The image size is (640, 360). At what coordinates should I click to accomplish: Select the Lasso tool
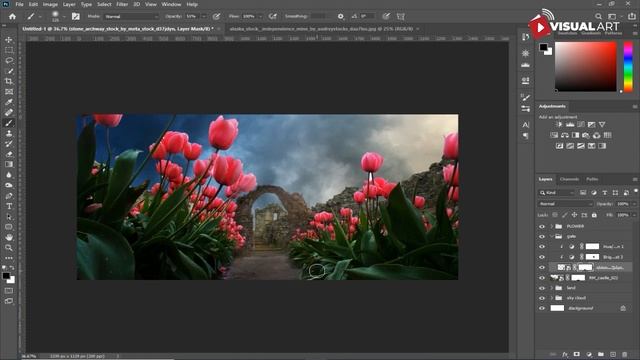(x=9, y=60)
